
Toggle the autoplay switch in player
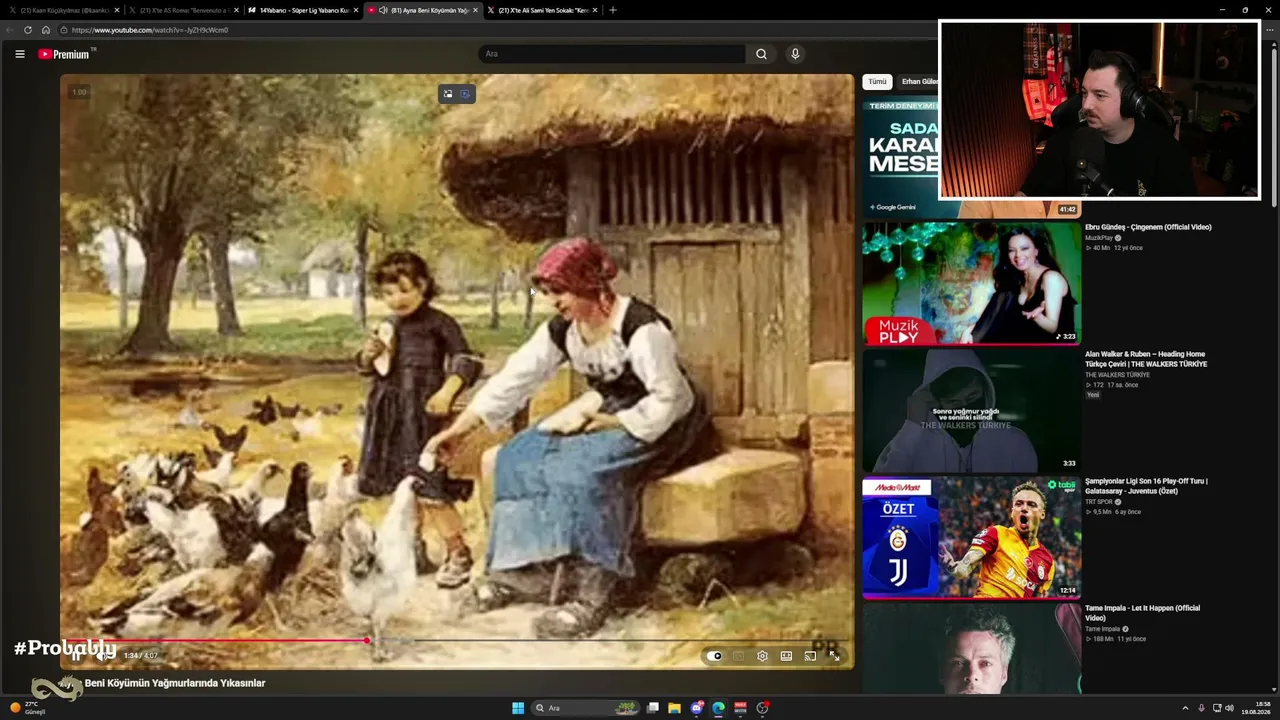(714, 656)
